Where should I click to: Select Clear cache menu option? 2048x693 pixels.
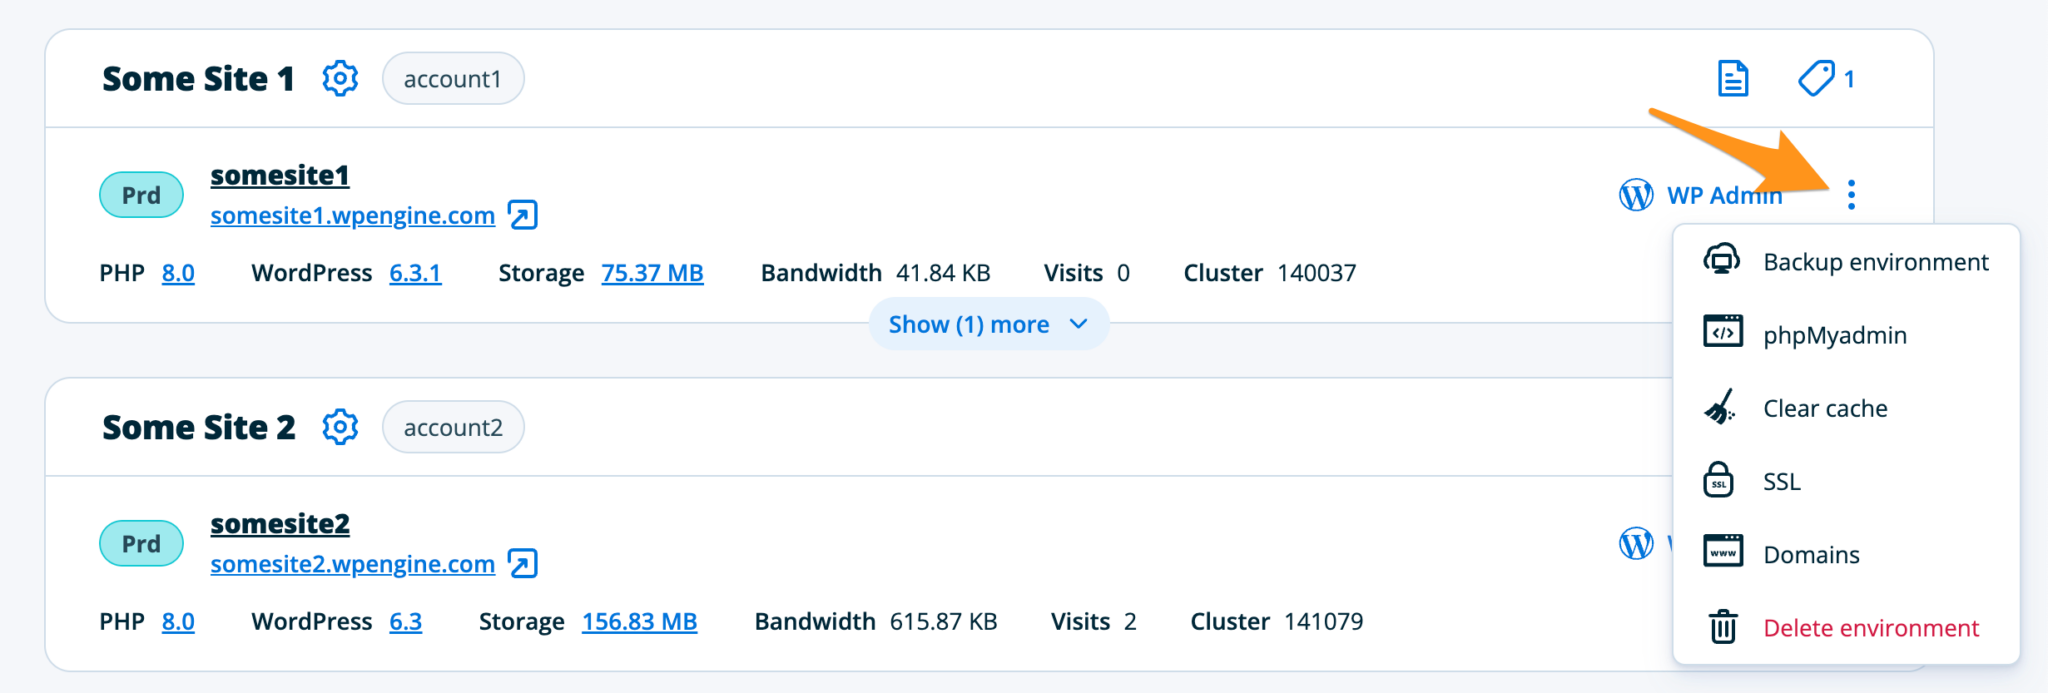[x=1825, y=408]
